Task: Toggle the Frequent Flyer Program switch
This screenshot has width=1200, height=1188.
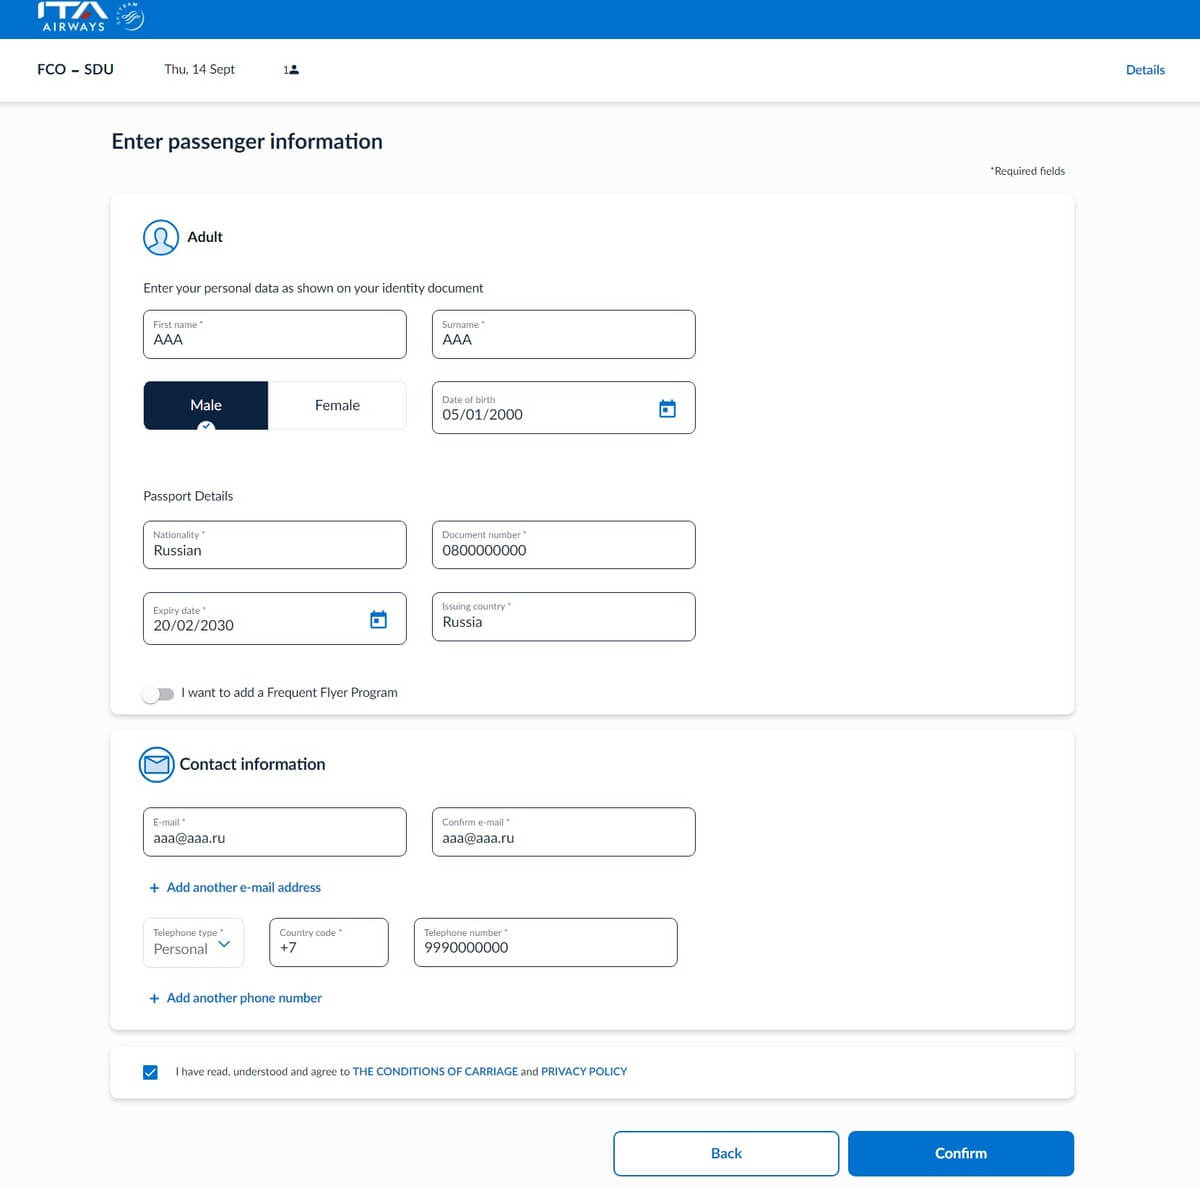Action: 158,693
